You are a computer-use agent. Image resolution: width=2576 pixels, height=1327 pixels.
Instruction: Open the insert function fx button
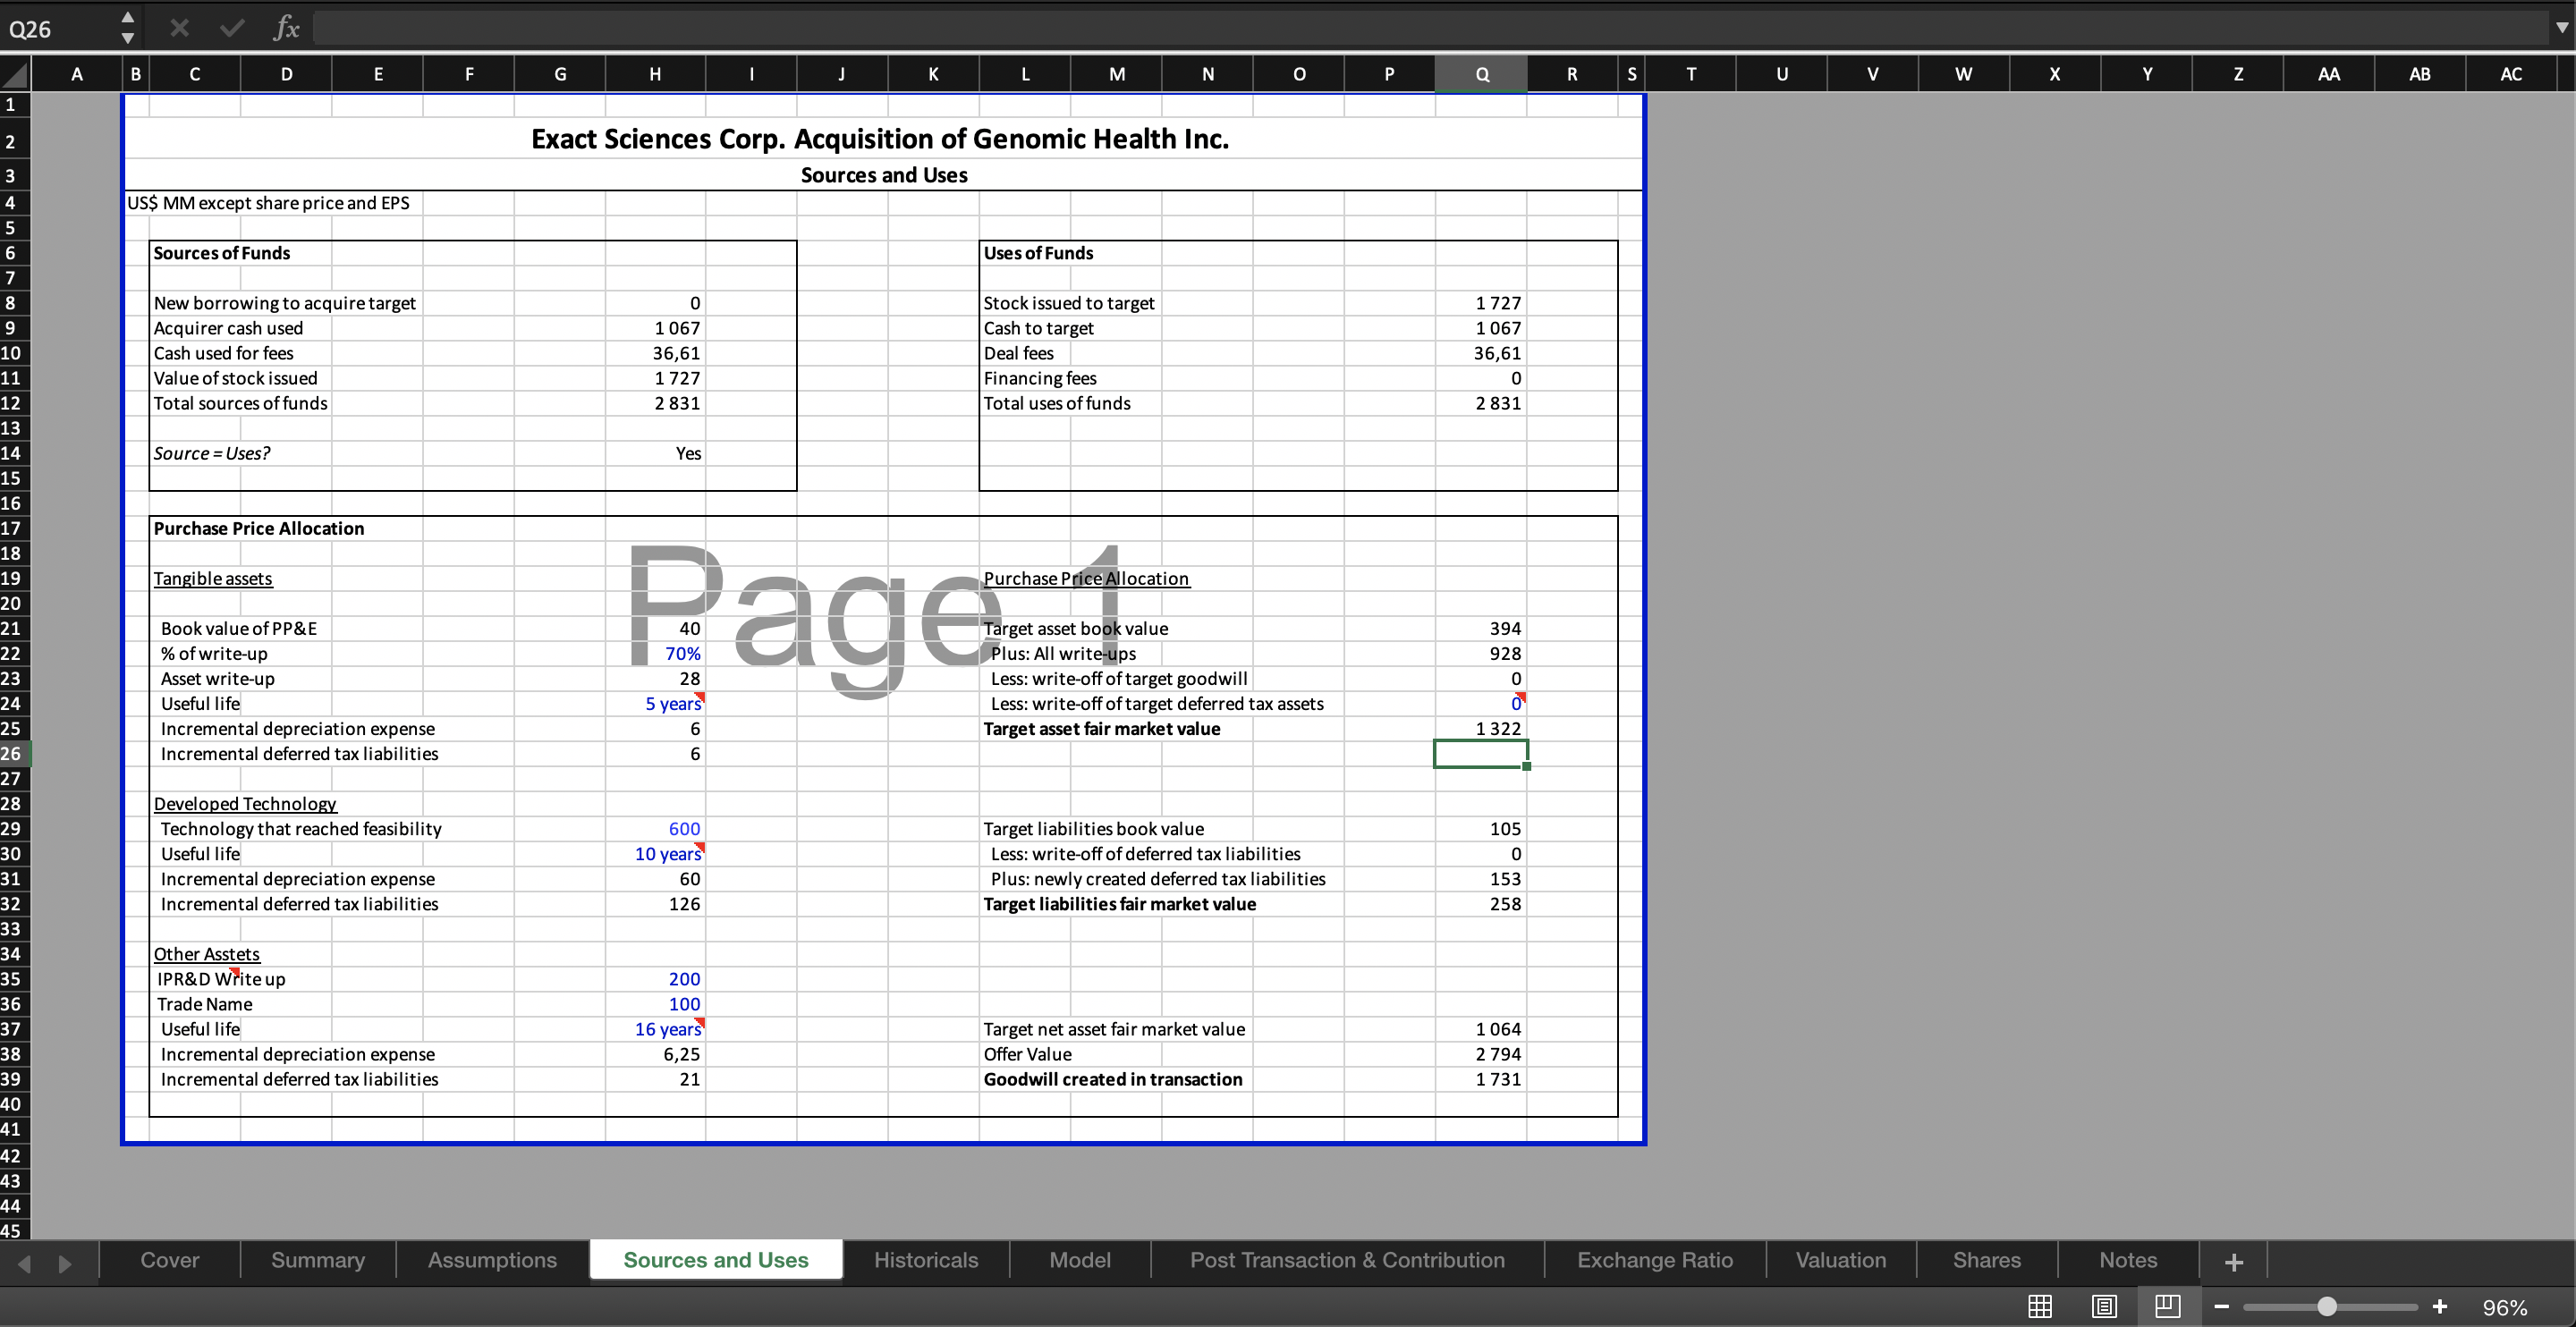tap(286, 28)
